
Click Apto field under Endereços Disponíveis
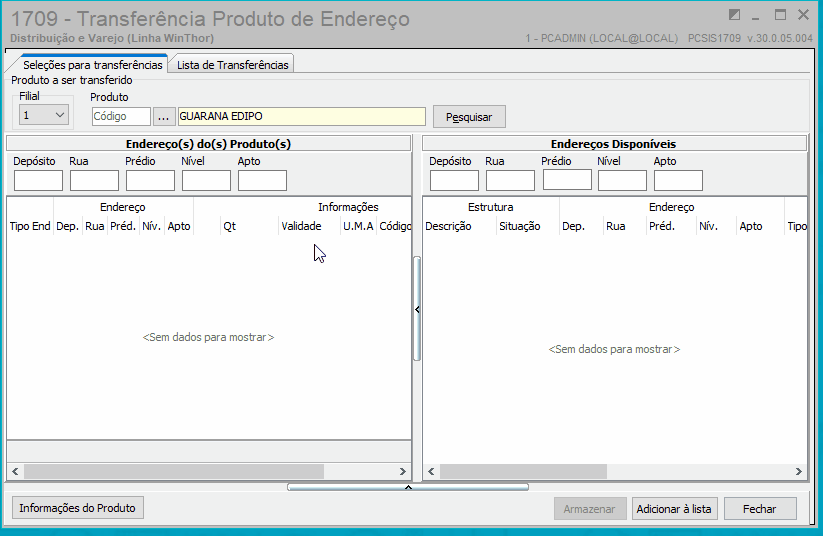[678, 181]
